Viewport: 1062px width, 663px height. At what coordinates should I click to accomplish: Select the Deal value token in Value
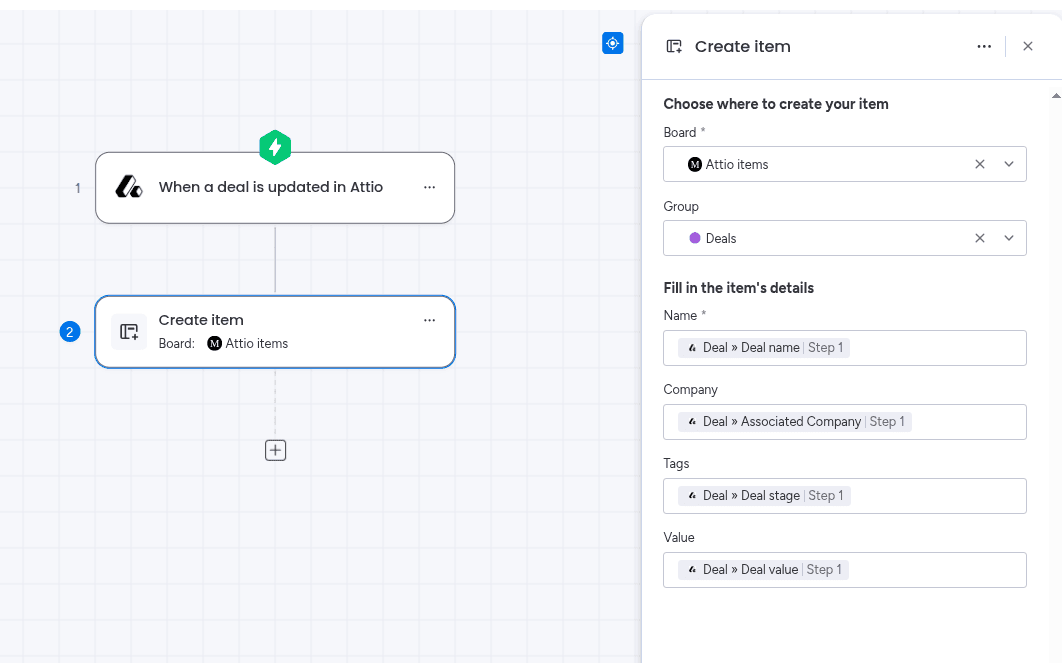[x=763, y=569]
